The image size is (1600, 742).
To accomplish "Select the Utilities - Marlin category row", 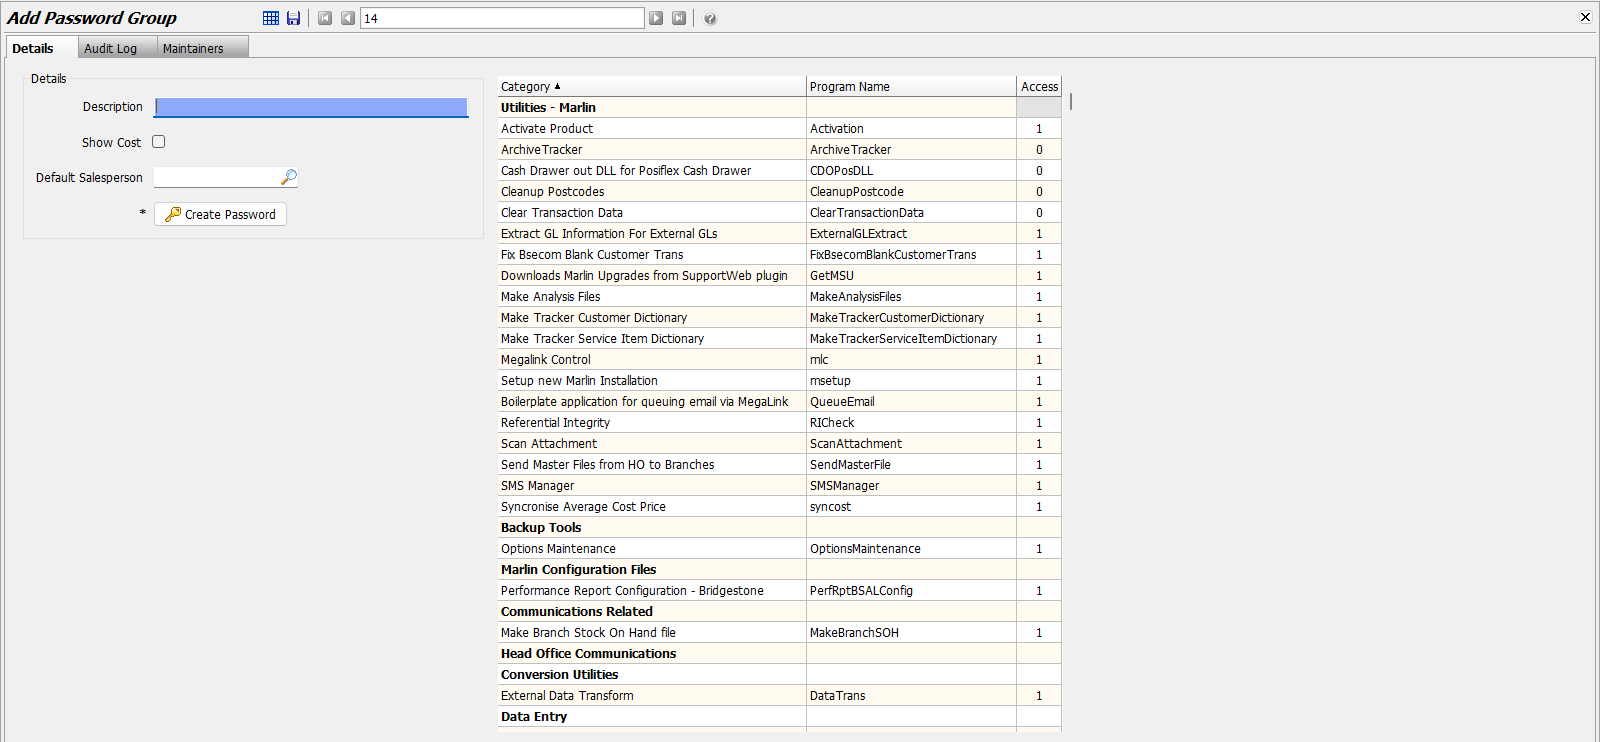I will click(x=779, y=107).
